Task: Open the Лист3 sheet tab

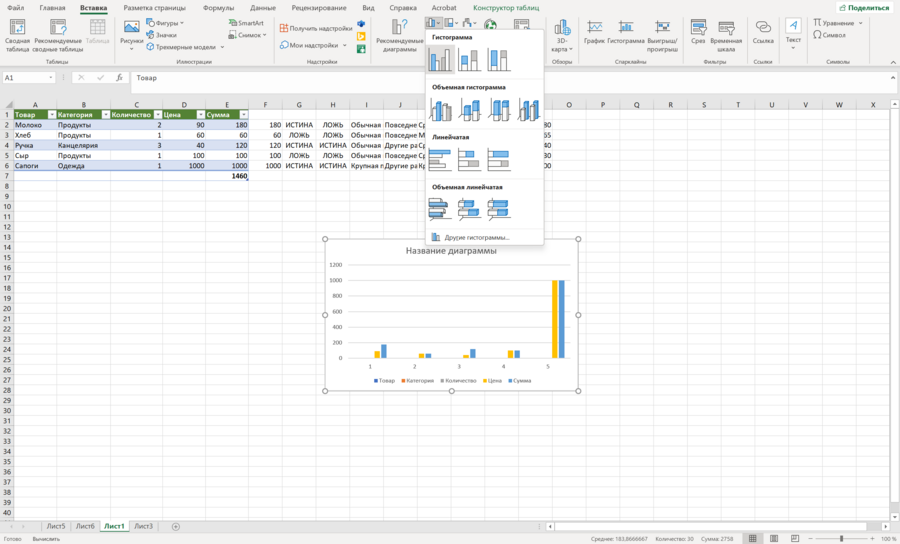Action: [x=143, y=526]
